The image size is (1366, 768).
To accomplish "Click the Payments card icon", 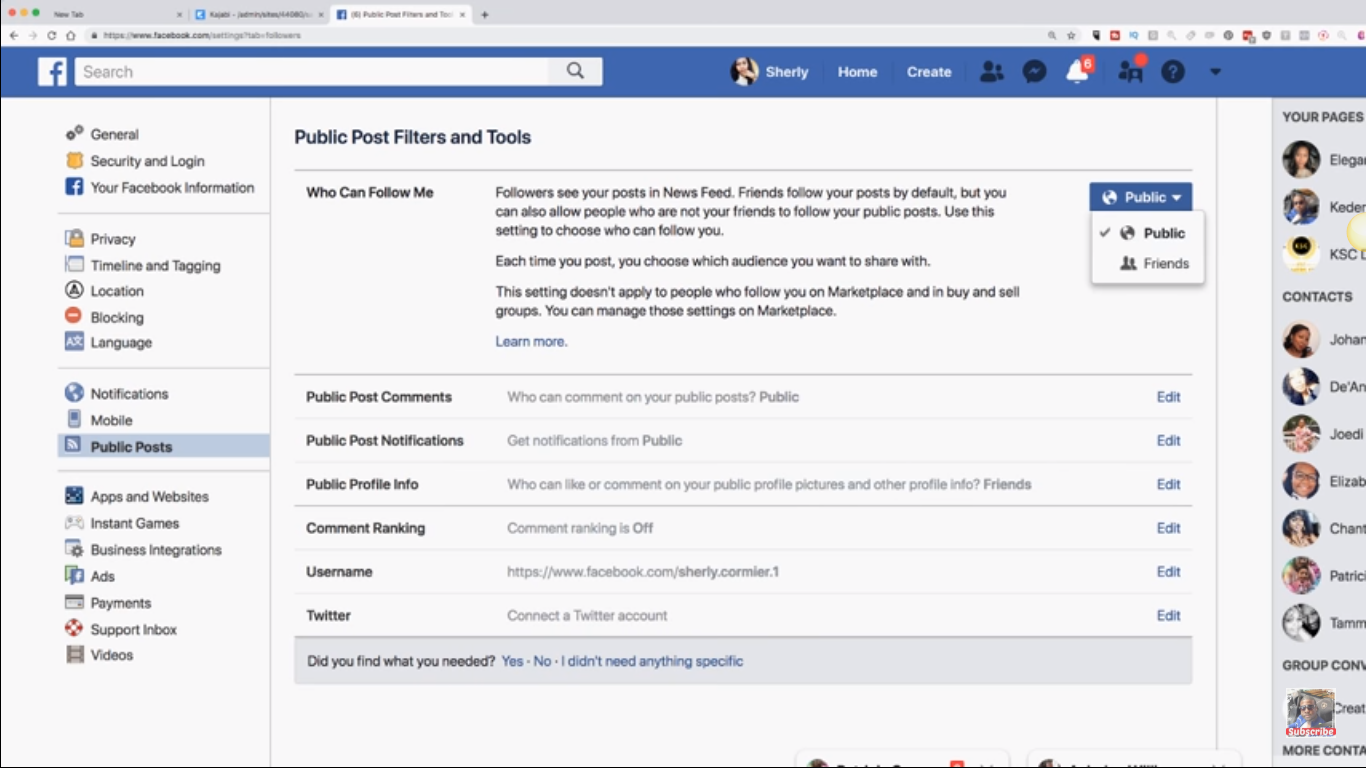I will point(74,603).
